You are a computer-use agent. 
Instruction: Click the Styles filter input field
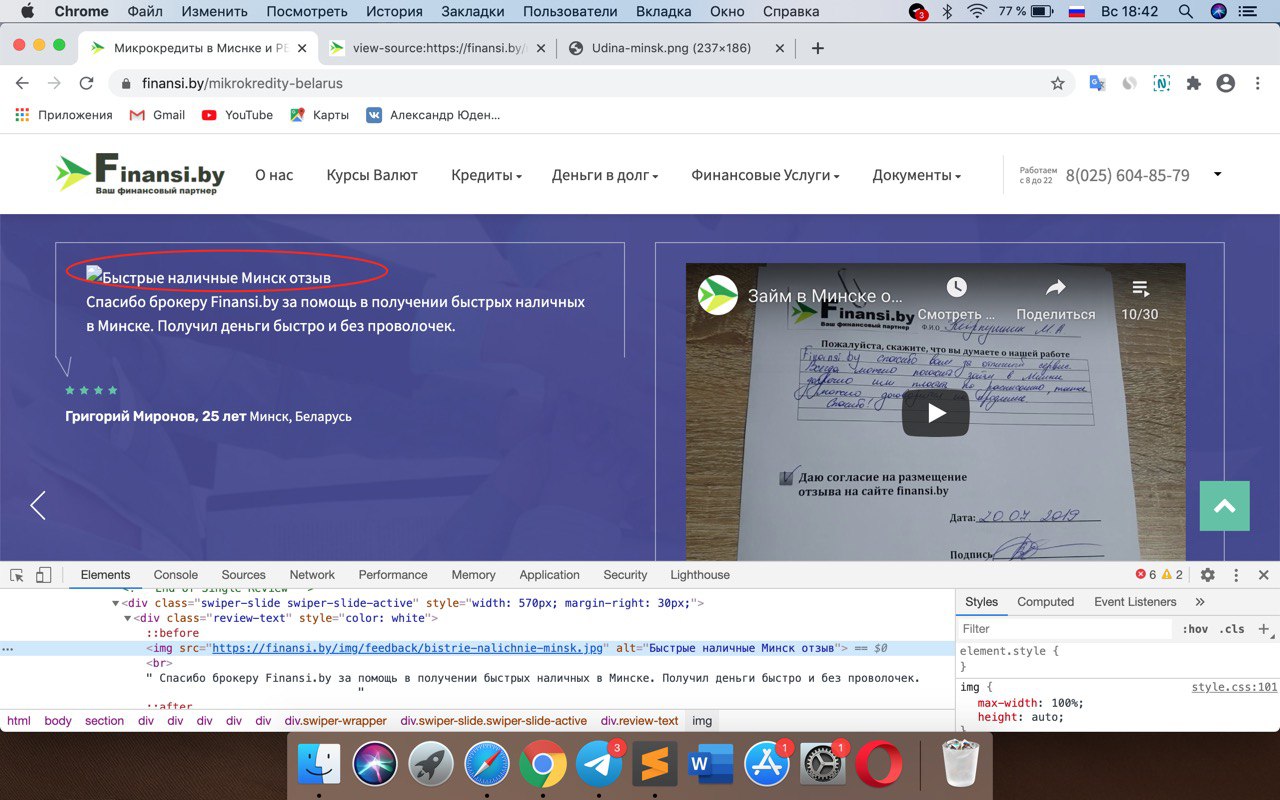pos(1064,629)
